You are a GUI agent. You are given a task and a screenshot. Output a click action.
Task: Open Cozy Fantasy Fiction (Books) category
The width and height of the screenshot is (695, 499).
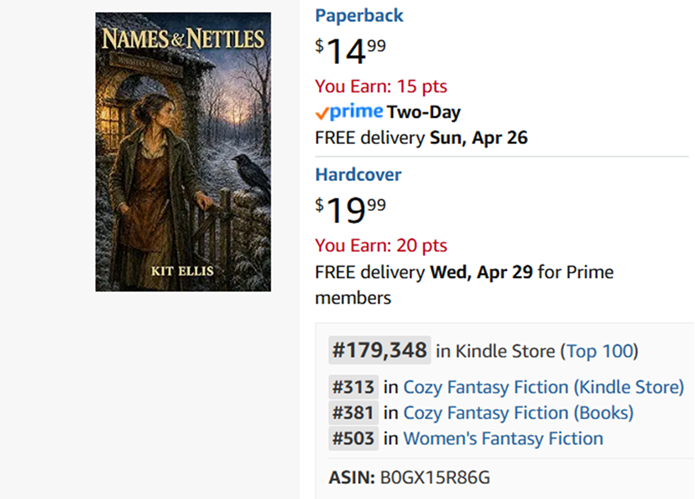518,412
